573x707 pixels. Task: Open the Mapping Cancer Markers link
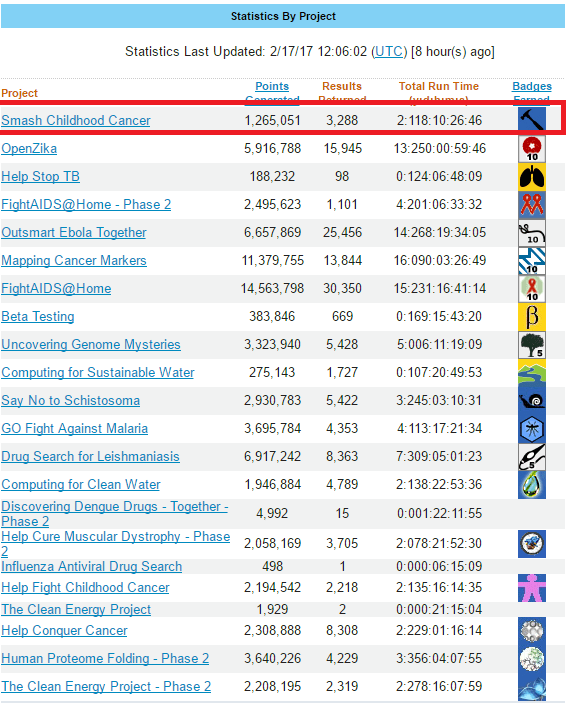(x=74, y=260)
